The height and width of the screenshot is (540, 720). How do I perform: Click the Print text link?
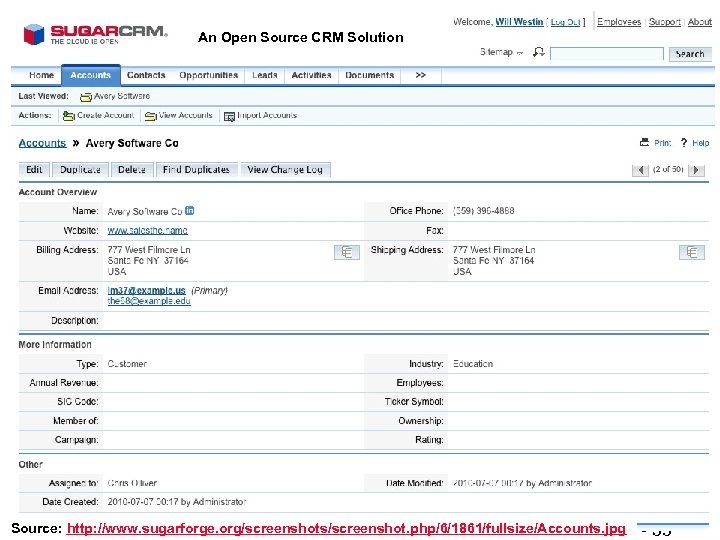(x=663, y=143)
